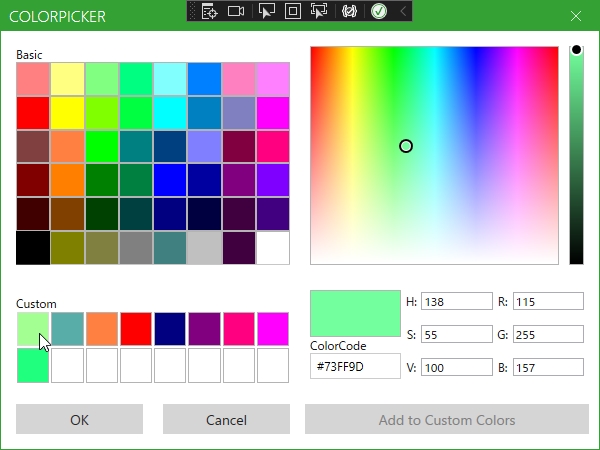Viewport: 600px width, 450px height.
Task: Click the circular marker in the color spectrum
Action: 406,146
